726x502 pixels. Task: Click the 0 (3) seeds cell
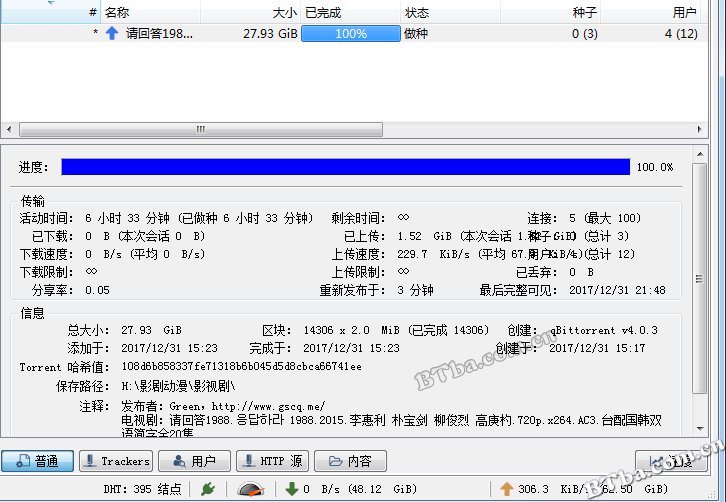(584, 34)
